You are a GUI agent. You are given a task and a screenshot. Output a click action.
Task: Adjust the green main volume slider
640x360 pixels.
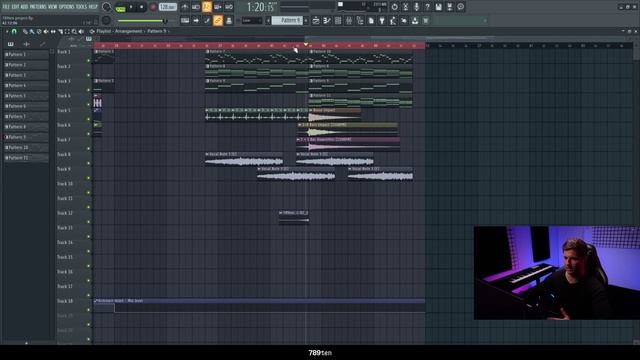(142, 21)
